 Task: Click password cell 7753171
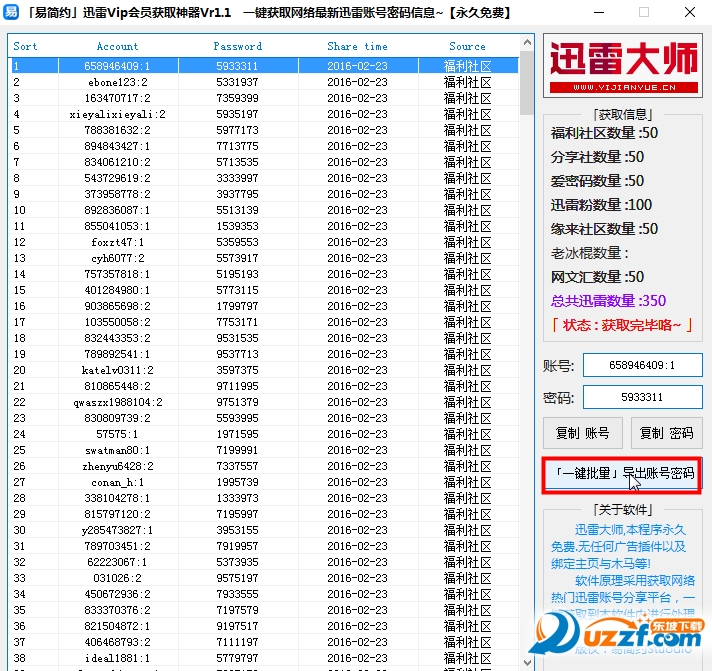(237, 322)
